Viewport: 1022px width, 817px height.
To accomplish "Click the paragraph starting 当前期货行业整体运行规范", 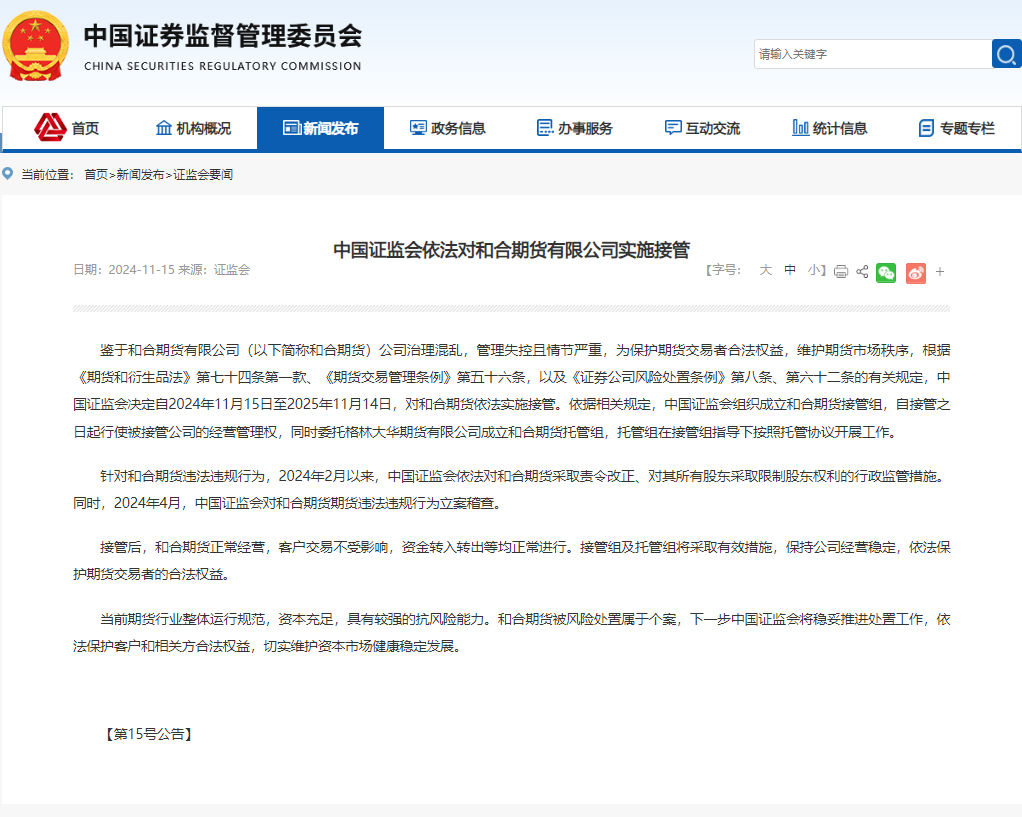I will pyautogui.click(x=512, y=632).
